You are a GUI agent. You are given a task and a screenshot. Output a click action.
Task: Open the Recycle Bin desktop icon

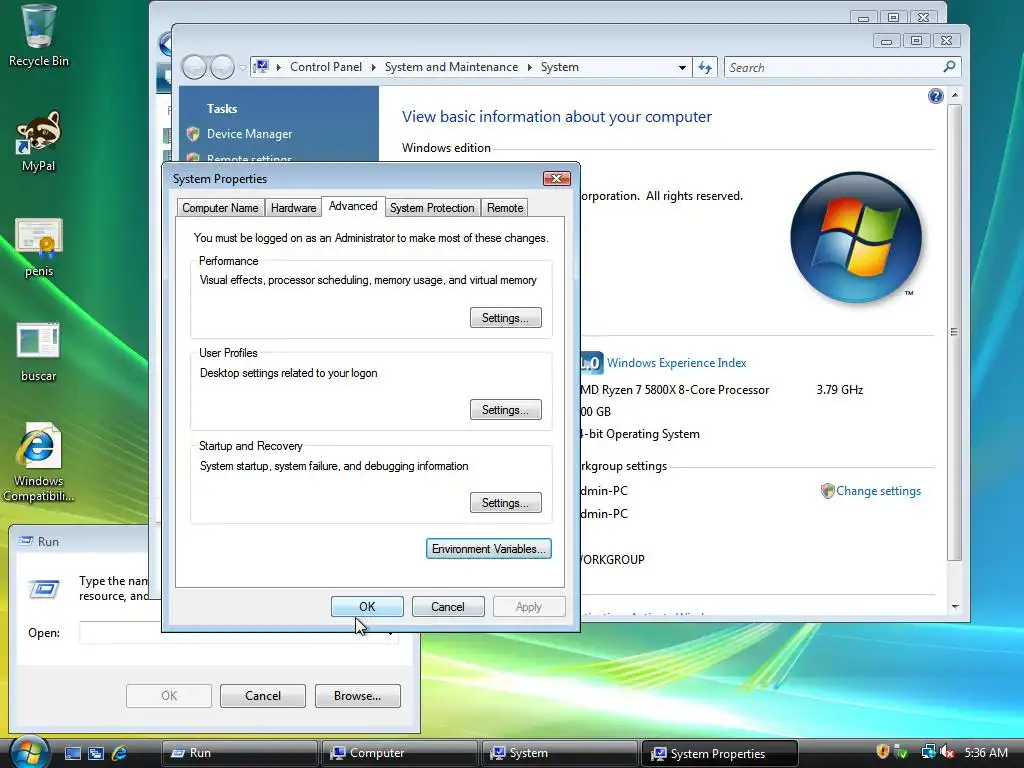click(x=38, y=36)
